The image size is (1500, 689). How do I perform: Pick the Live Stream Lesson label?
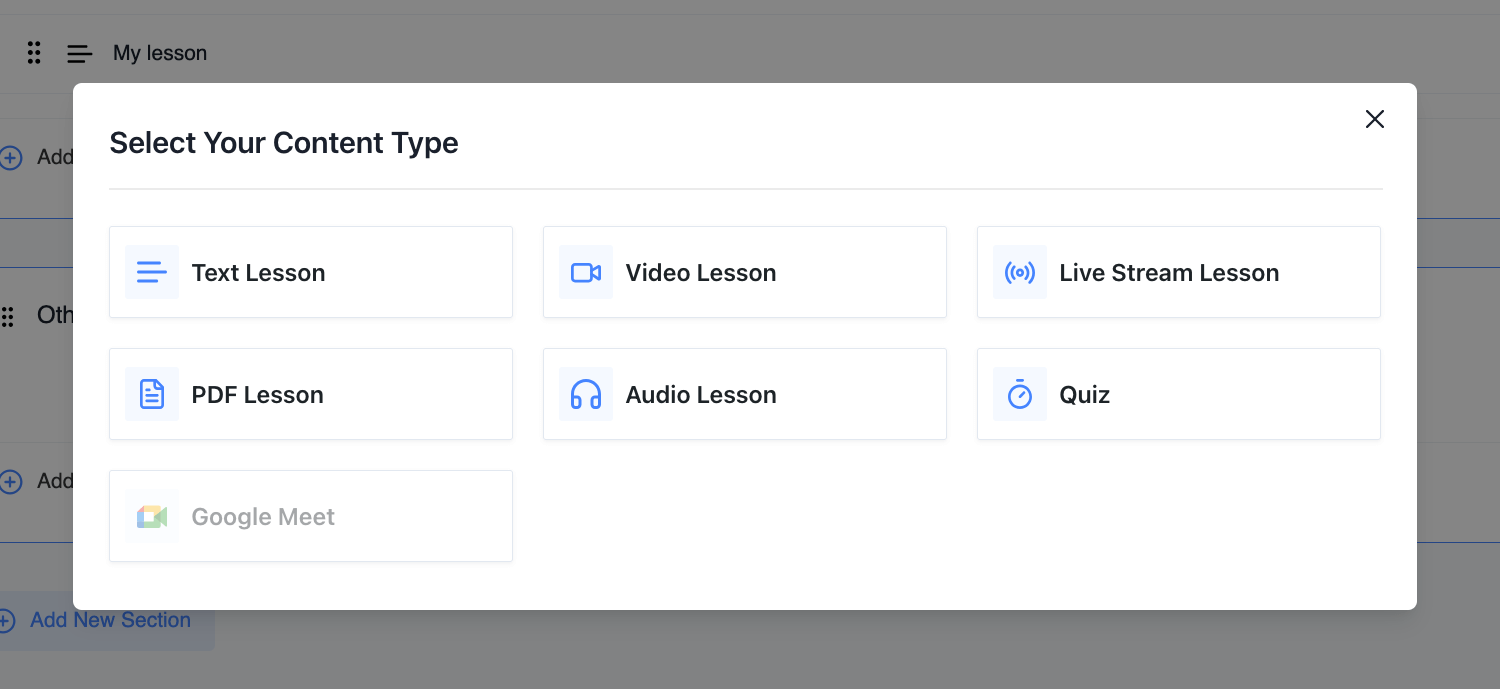1169,273
